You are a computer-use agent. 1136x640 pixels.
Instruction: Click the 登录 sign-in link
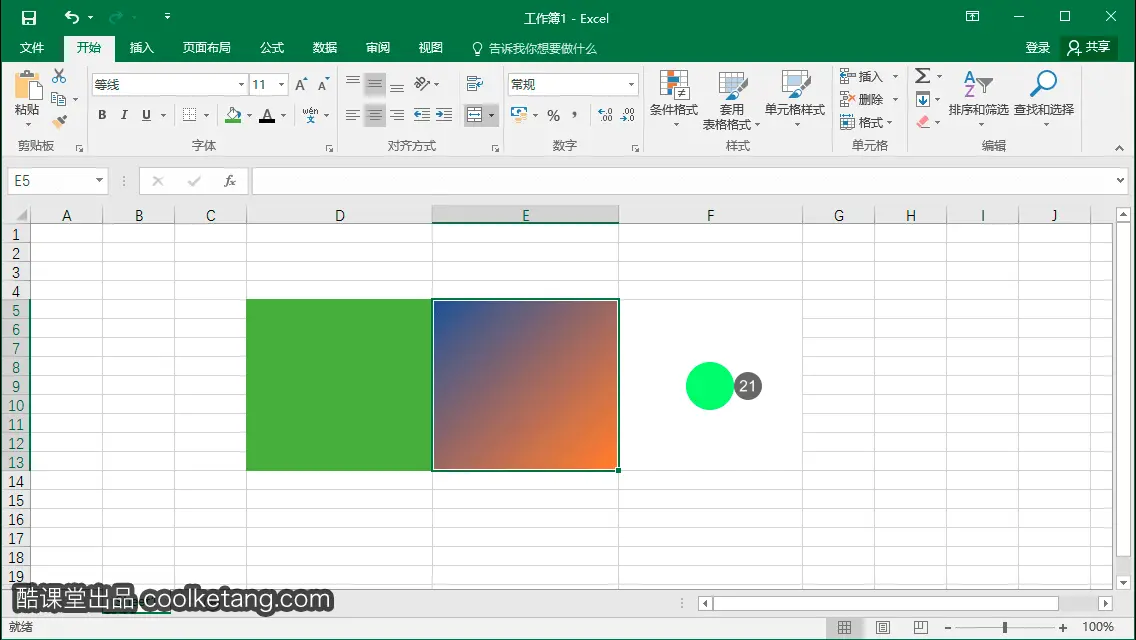1037,48
